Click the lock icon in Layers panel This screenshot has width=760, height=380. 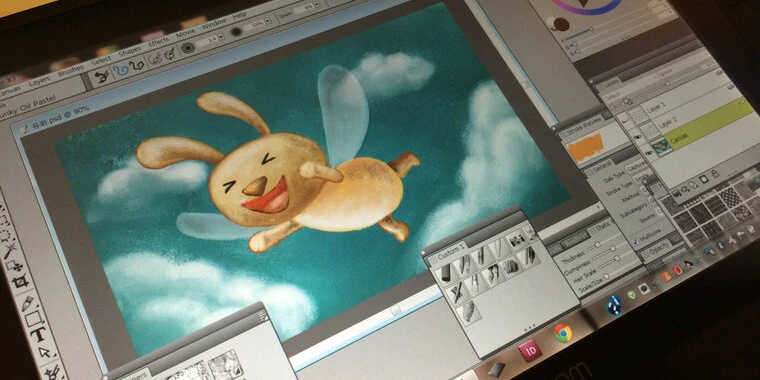click(x=715, y=174)
